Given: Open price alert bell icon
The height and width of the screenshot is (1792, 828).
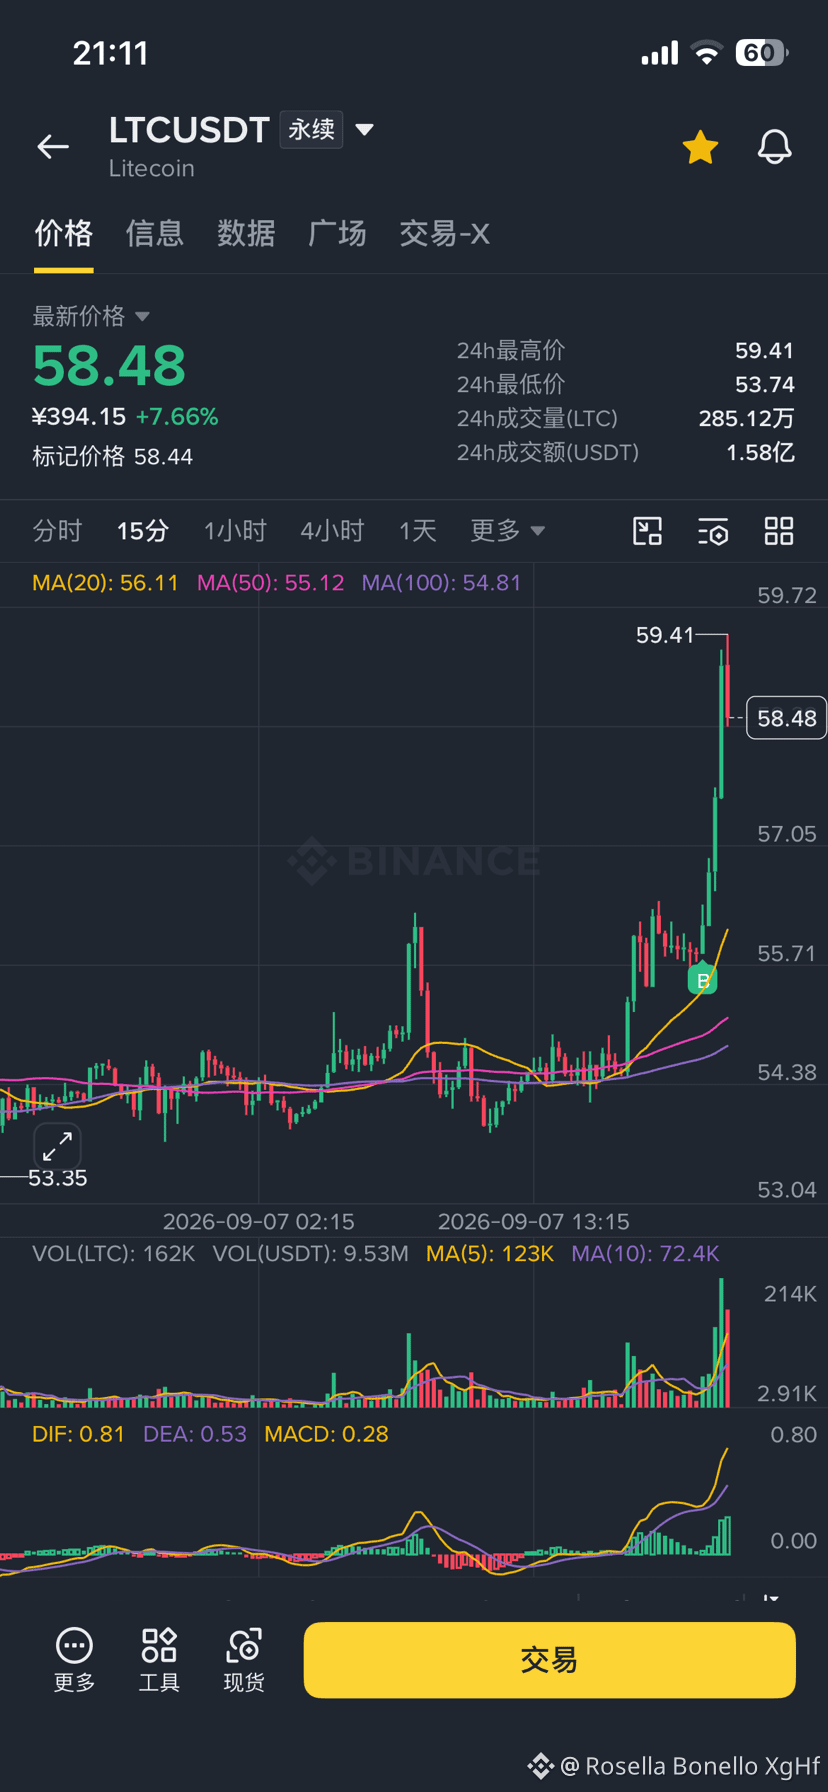Looking at the screenshot, I should [774, 147].
